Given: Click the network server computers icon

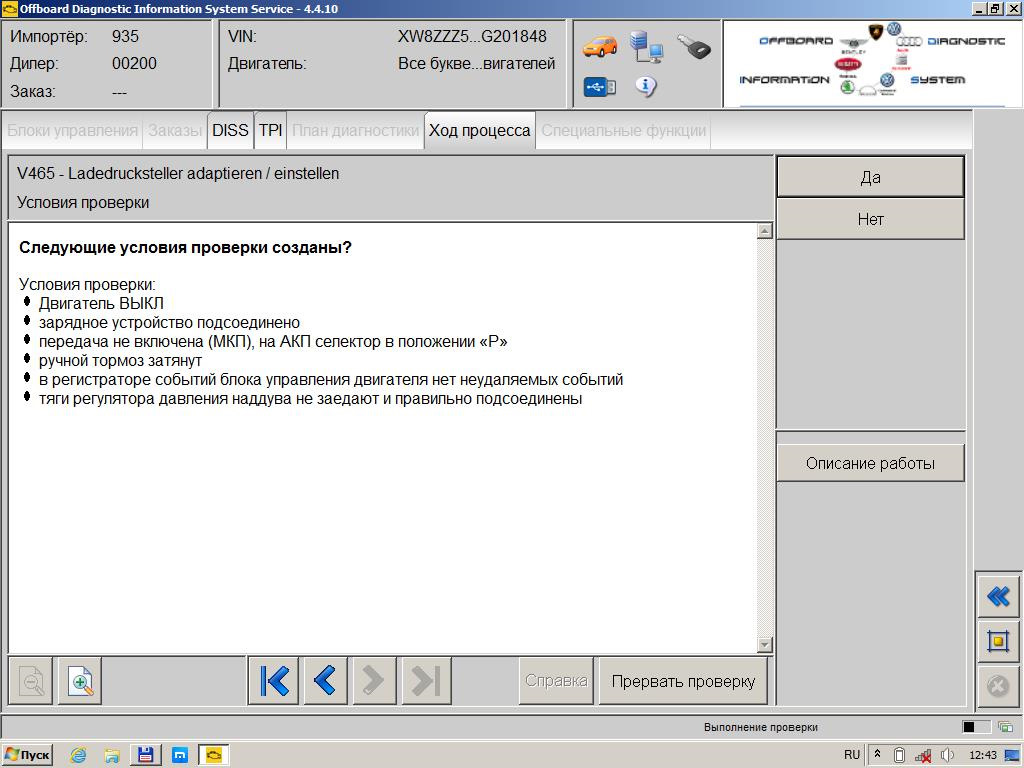Looking at the screenshot, I should [647, 47].
